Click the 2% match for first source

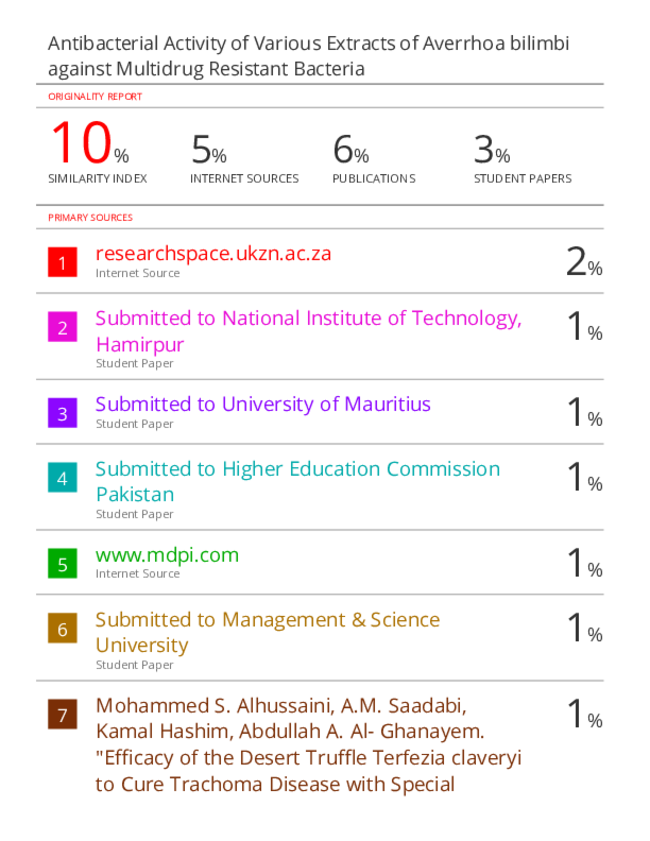click(584, 262)
